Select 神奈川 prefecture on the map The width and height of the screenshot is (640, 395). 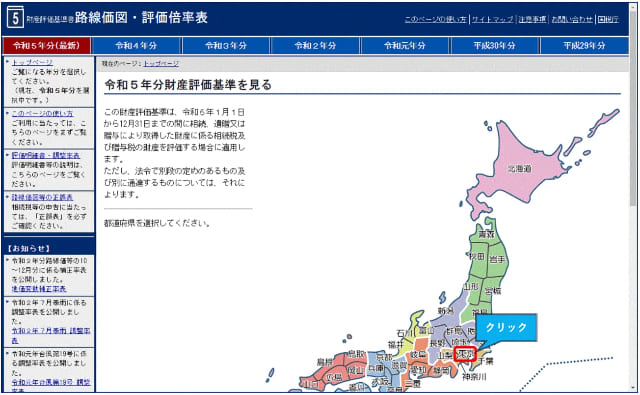(474, 377)
